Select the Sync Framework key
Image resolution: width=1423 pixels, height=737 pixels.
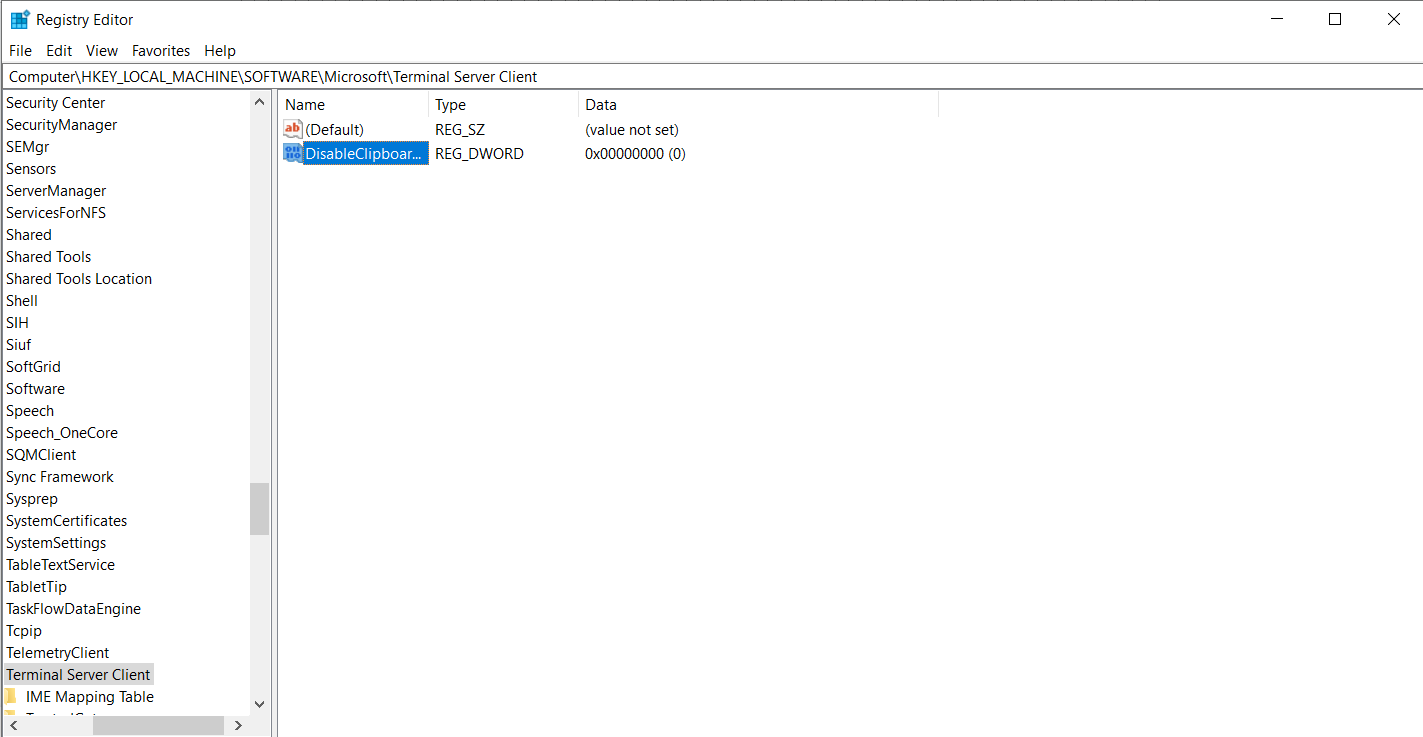click(60, 477)
